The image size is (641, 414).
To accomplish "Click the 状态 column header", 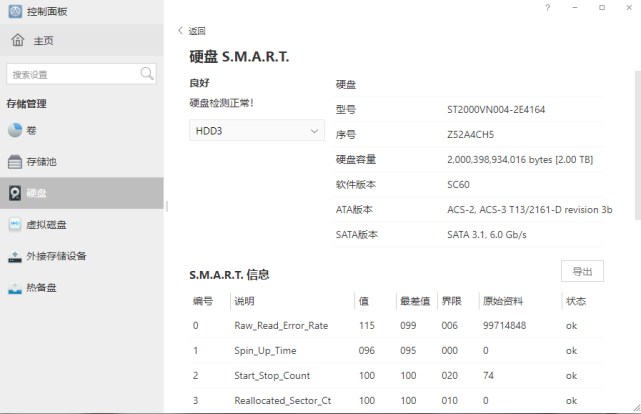I will pos(576,301).
